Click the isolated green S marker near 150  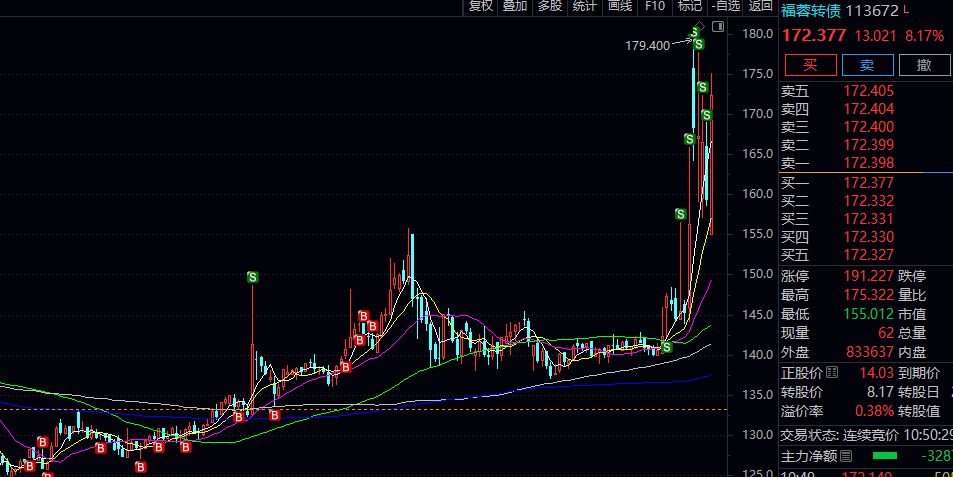click(x=253, y=277)
